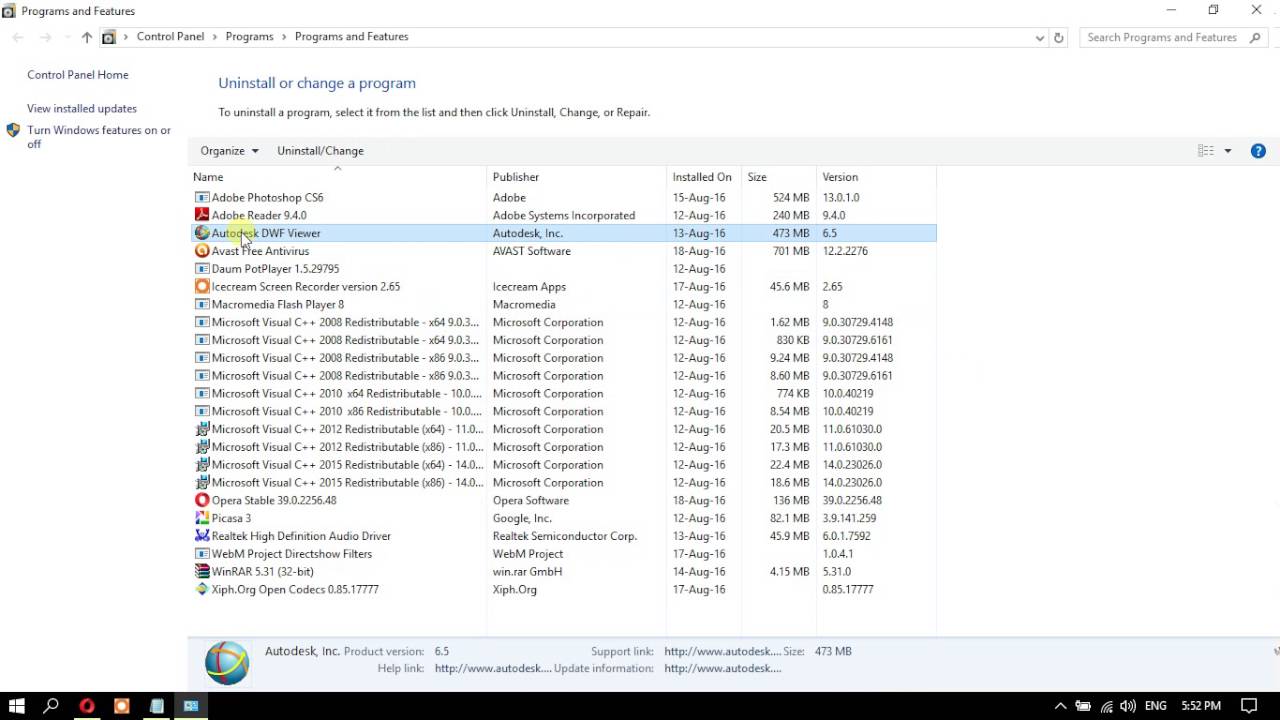
Task: Click the WebM Project Directshow Filters icon
Action: click(x=202, y=554)
